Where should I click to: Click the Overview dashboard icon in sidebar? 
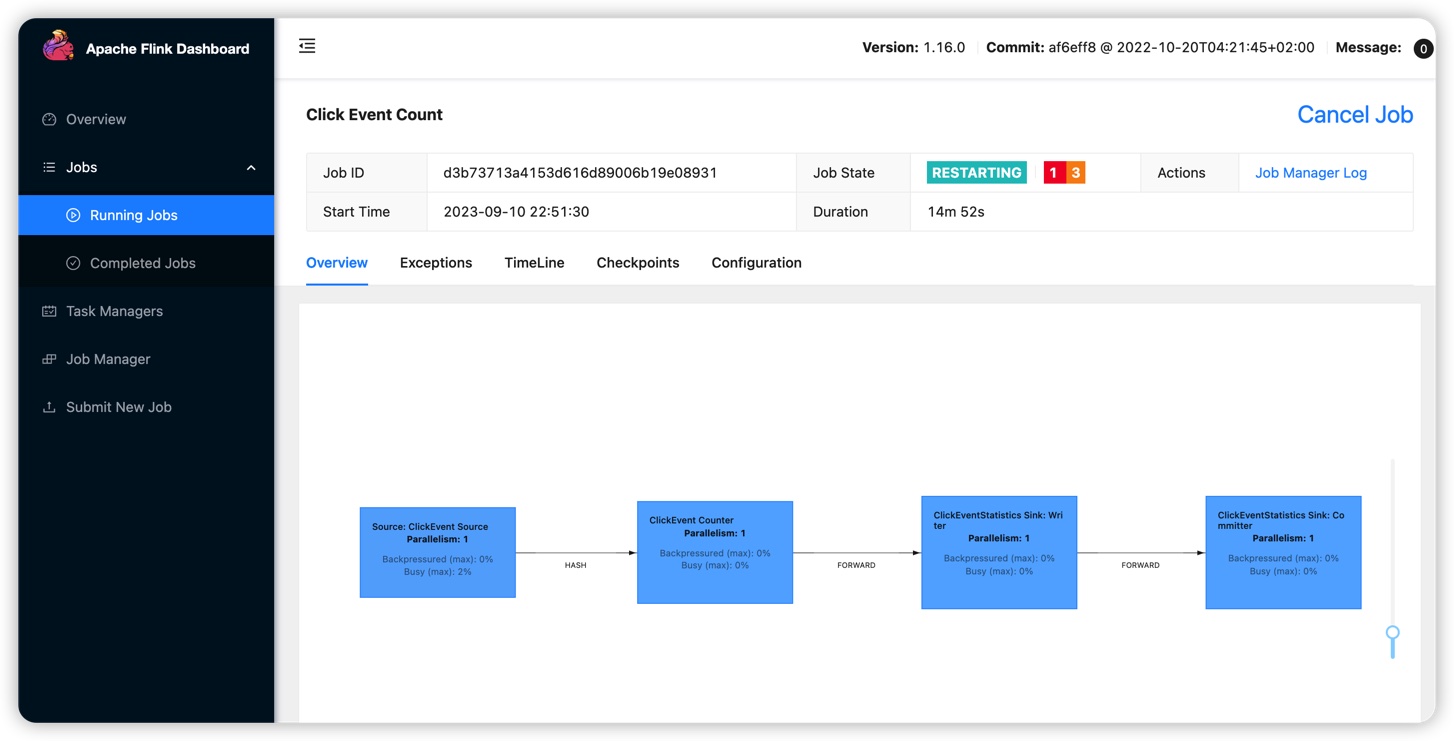pyautogui.click(x=49, y=119)
